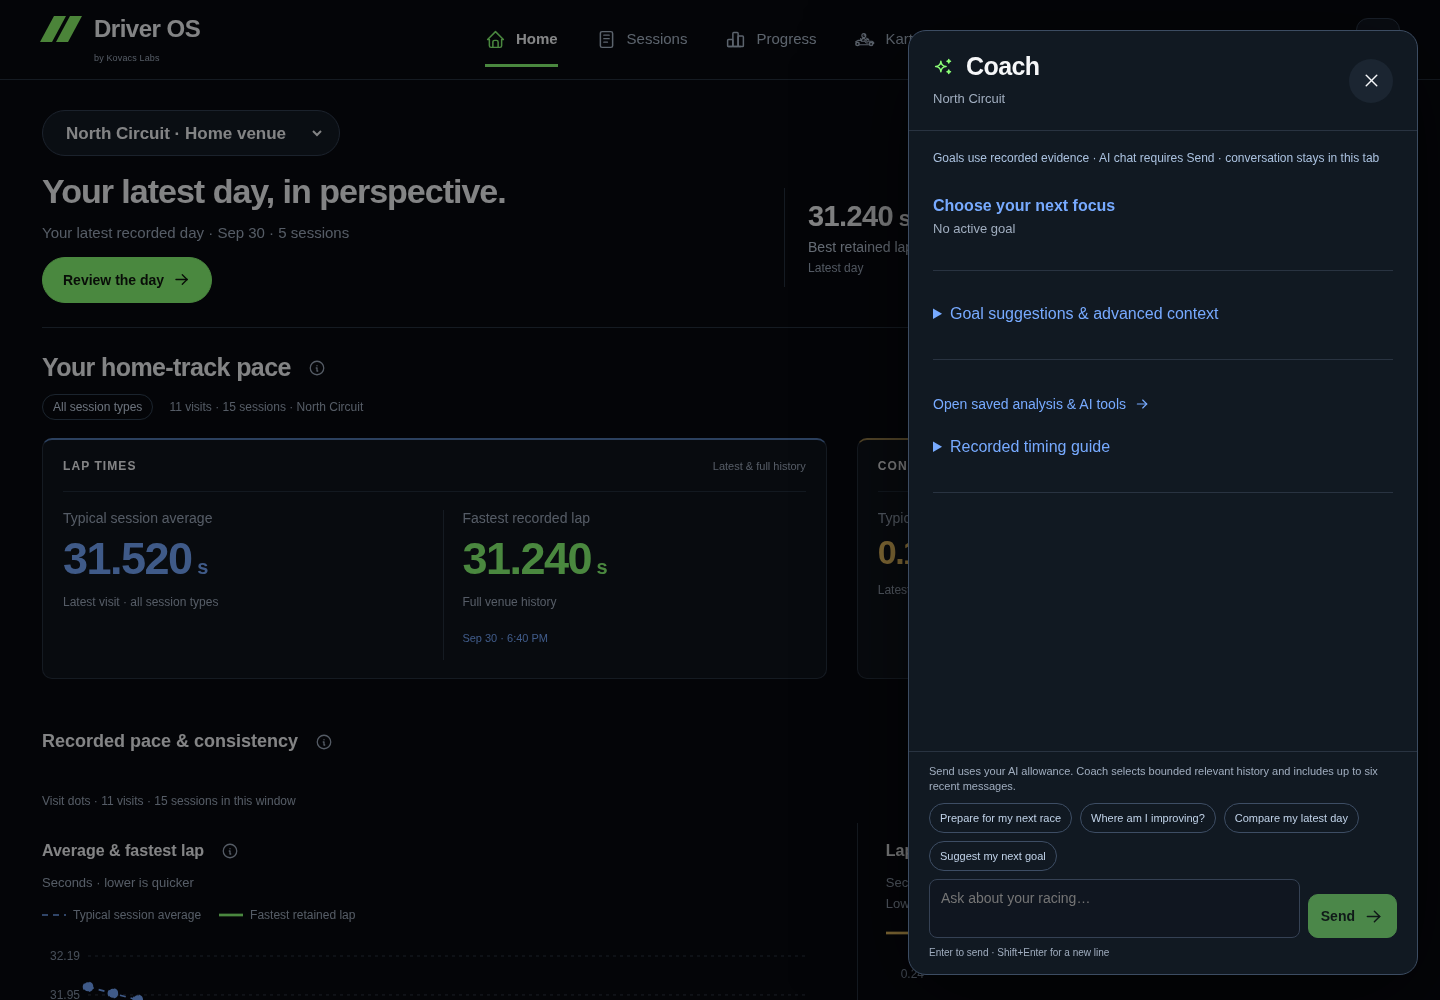The image size is (1440, 1000).
Task: Click the Driver OS double-slash logo
Action: 61,29
